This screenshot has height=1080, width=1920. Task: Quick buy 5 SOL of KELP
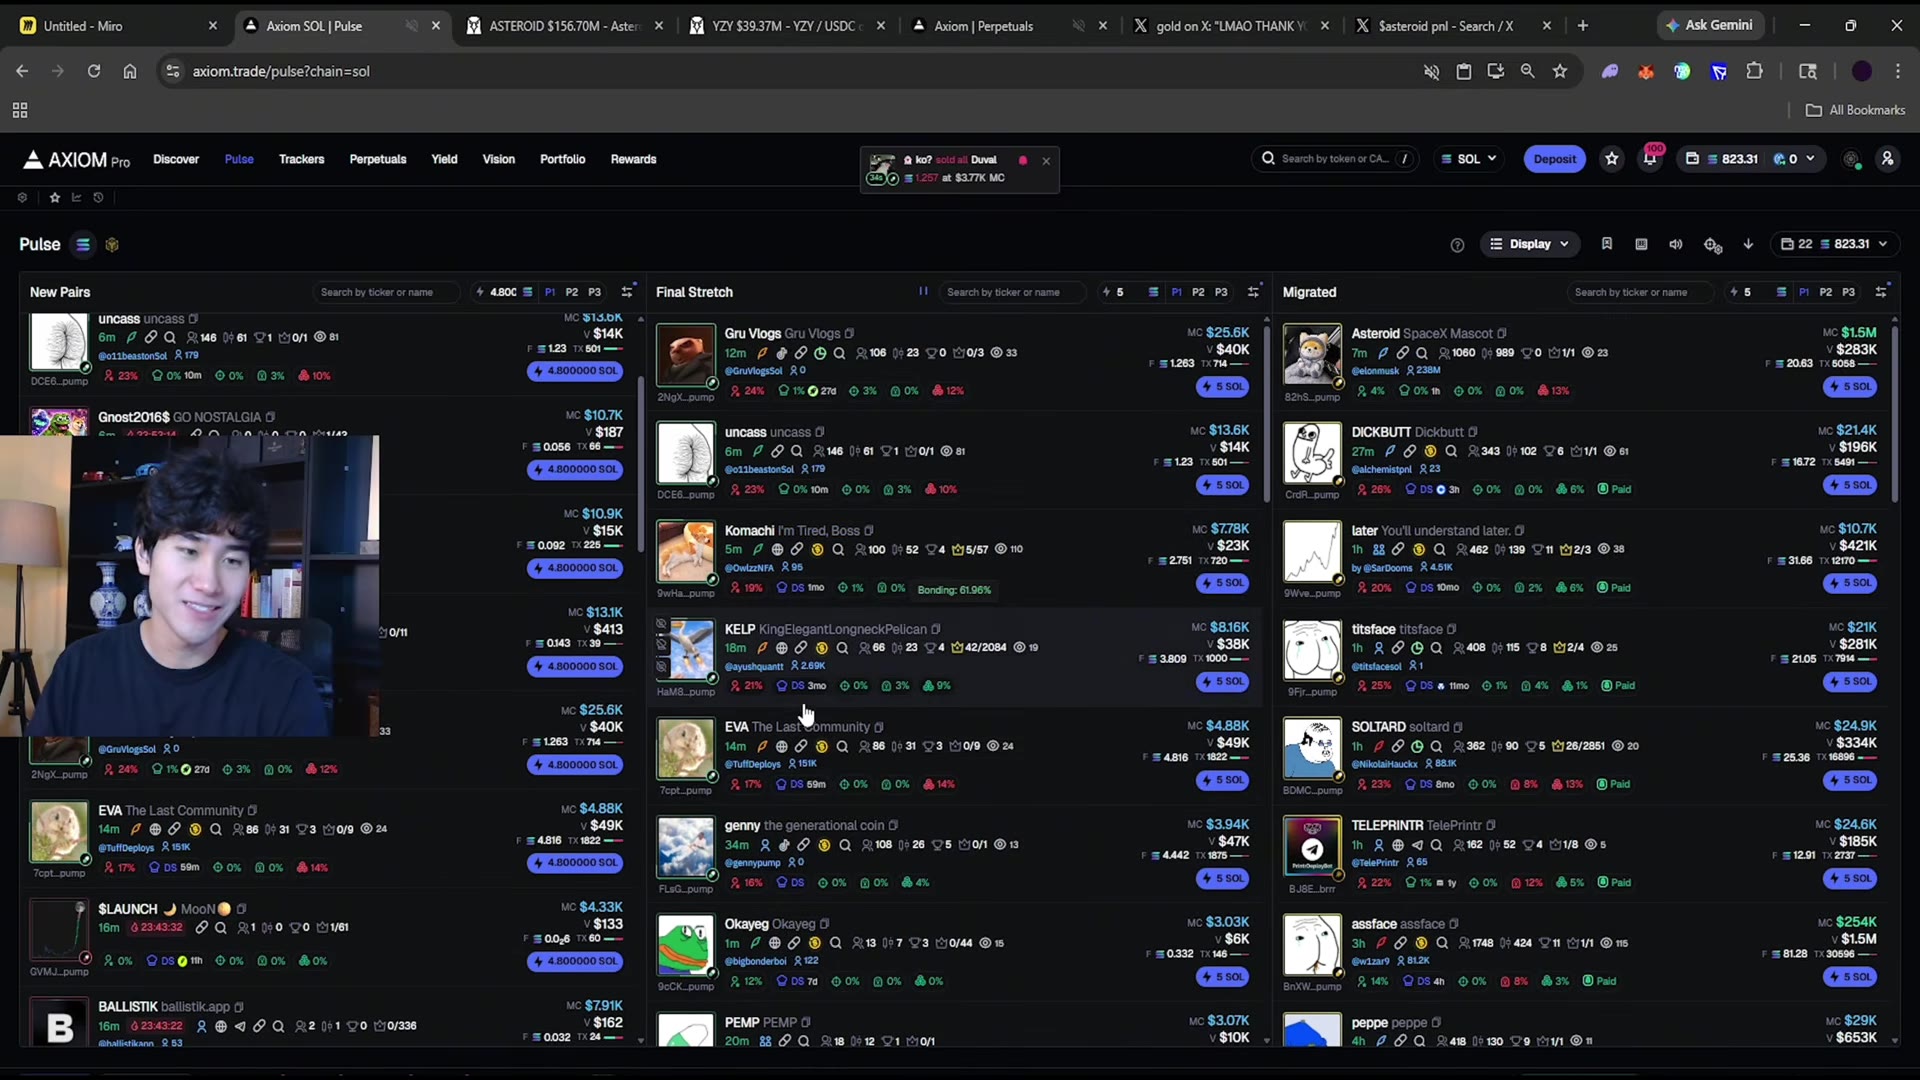1223,681
